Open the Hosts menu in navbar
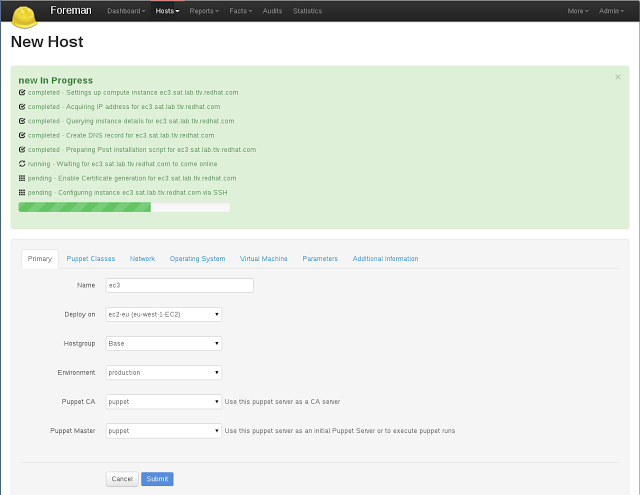The width and height of the screenshot is (640, 495). pos(167,11)
